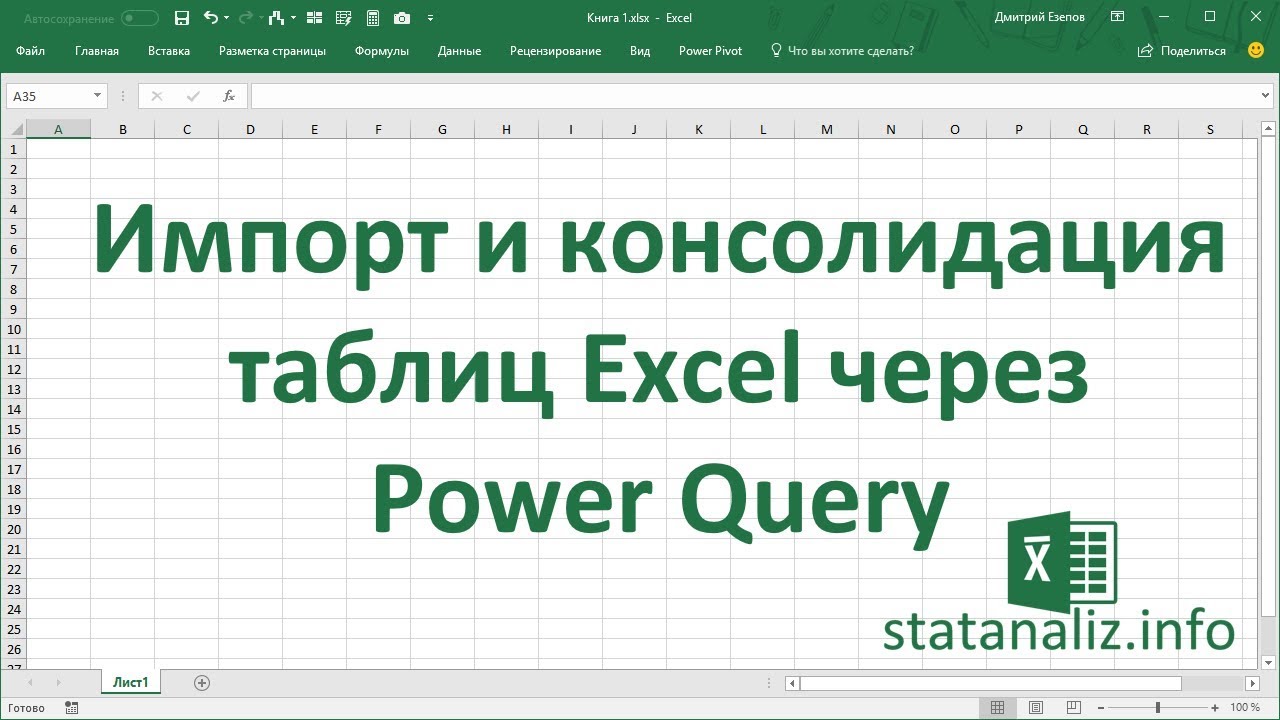The width and height of the screenshot is (1280, 720).
Task: Click the table layout icon in quick access toolbar
Action: 315,18
